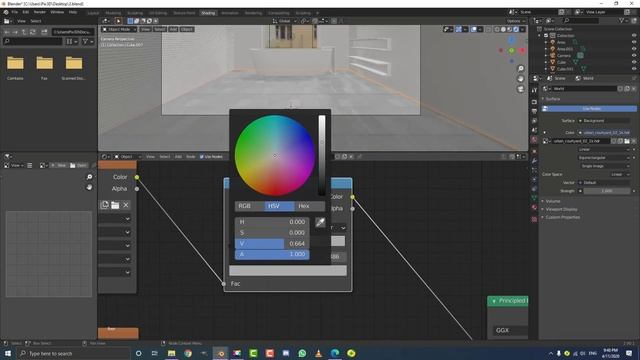Click the open-image folder icon beside urban courtyard hdr
The image size is (640, 360).
627,141
